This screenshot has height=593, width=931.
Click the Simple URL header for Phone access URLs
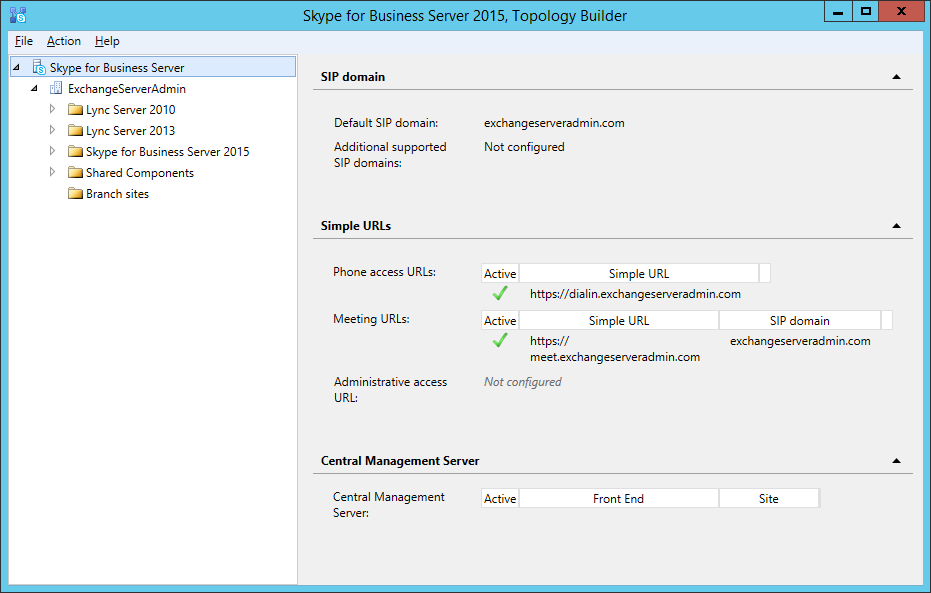639,273
